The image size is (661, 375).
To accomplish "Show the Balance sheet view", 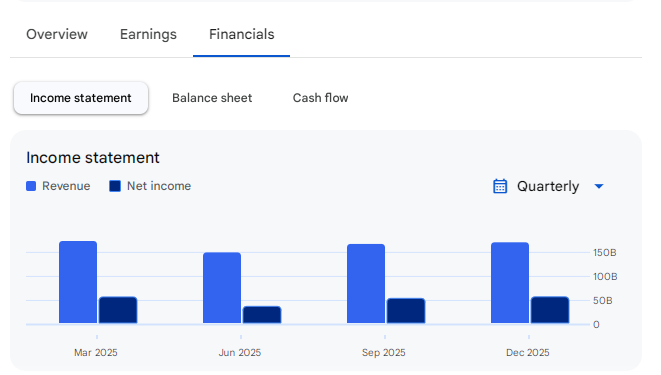I will pyautogui.click(x=212, y=98).
